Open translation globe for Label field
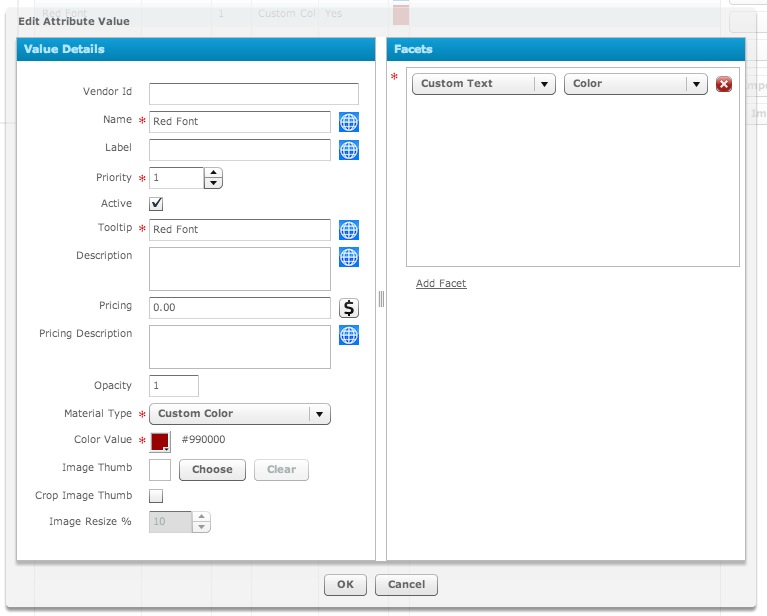 pos(349,150)
